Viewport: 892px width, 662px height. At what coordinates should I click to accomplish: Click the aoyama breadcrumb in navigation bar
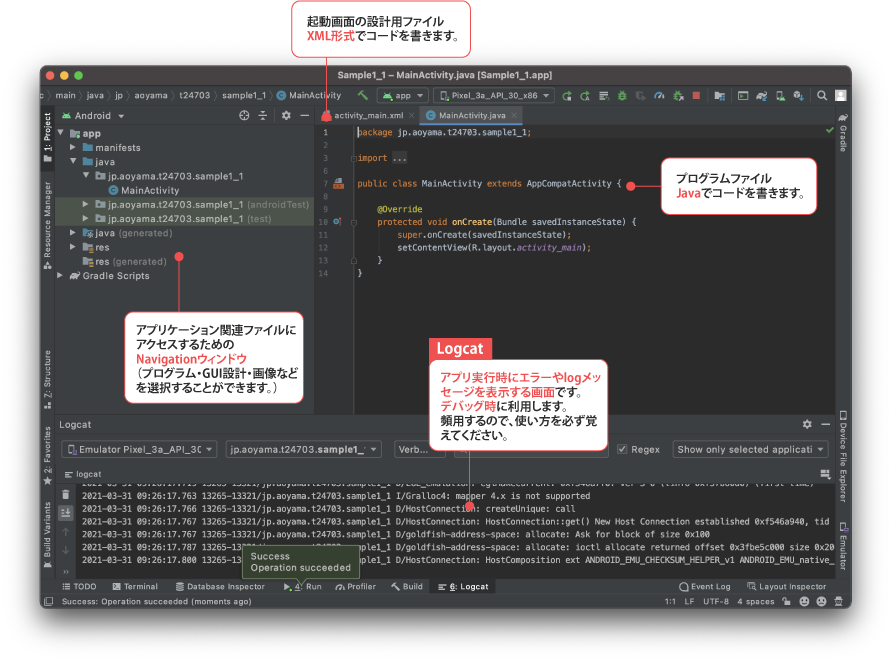151,96
